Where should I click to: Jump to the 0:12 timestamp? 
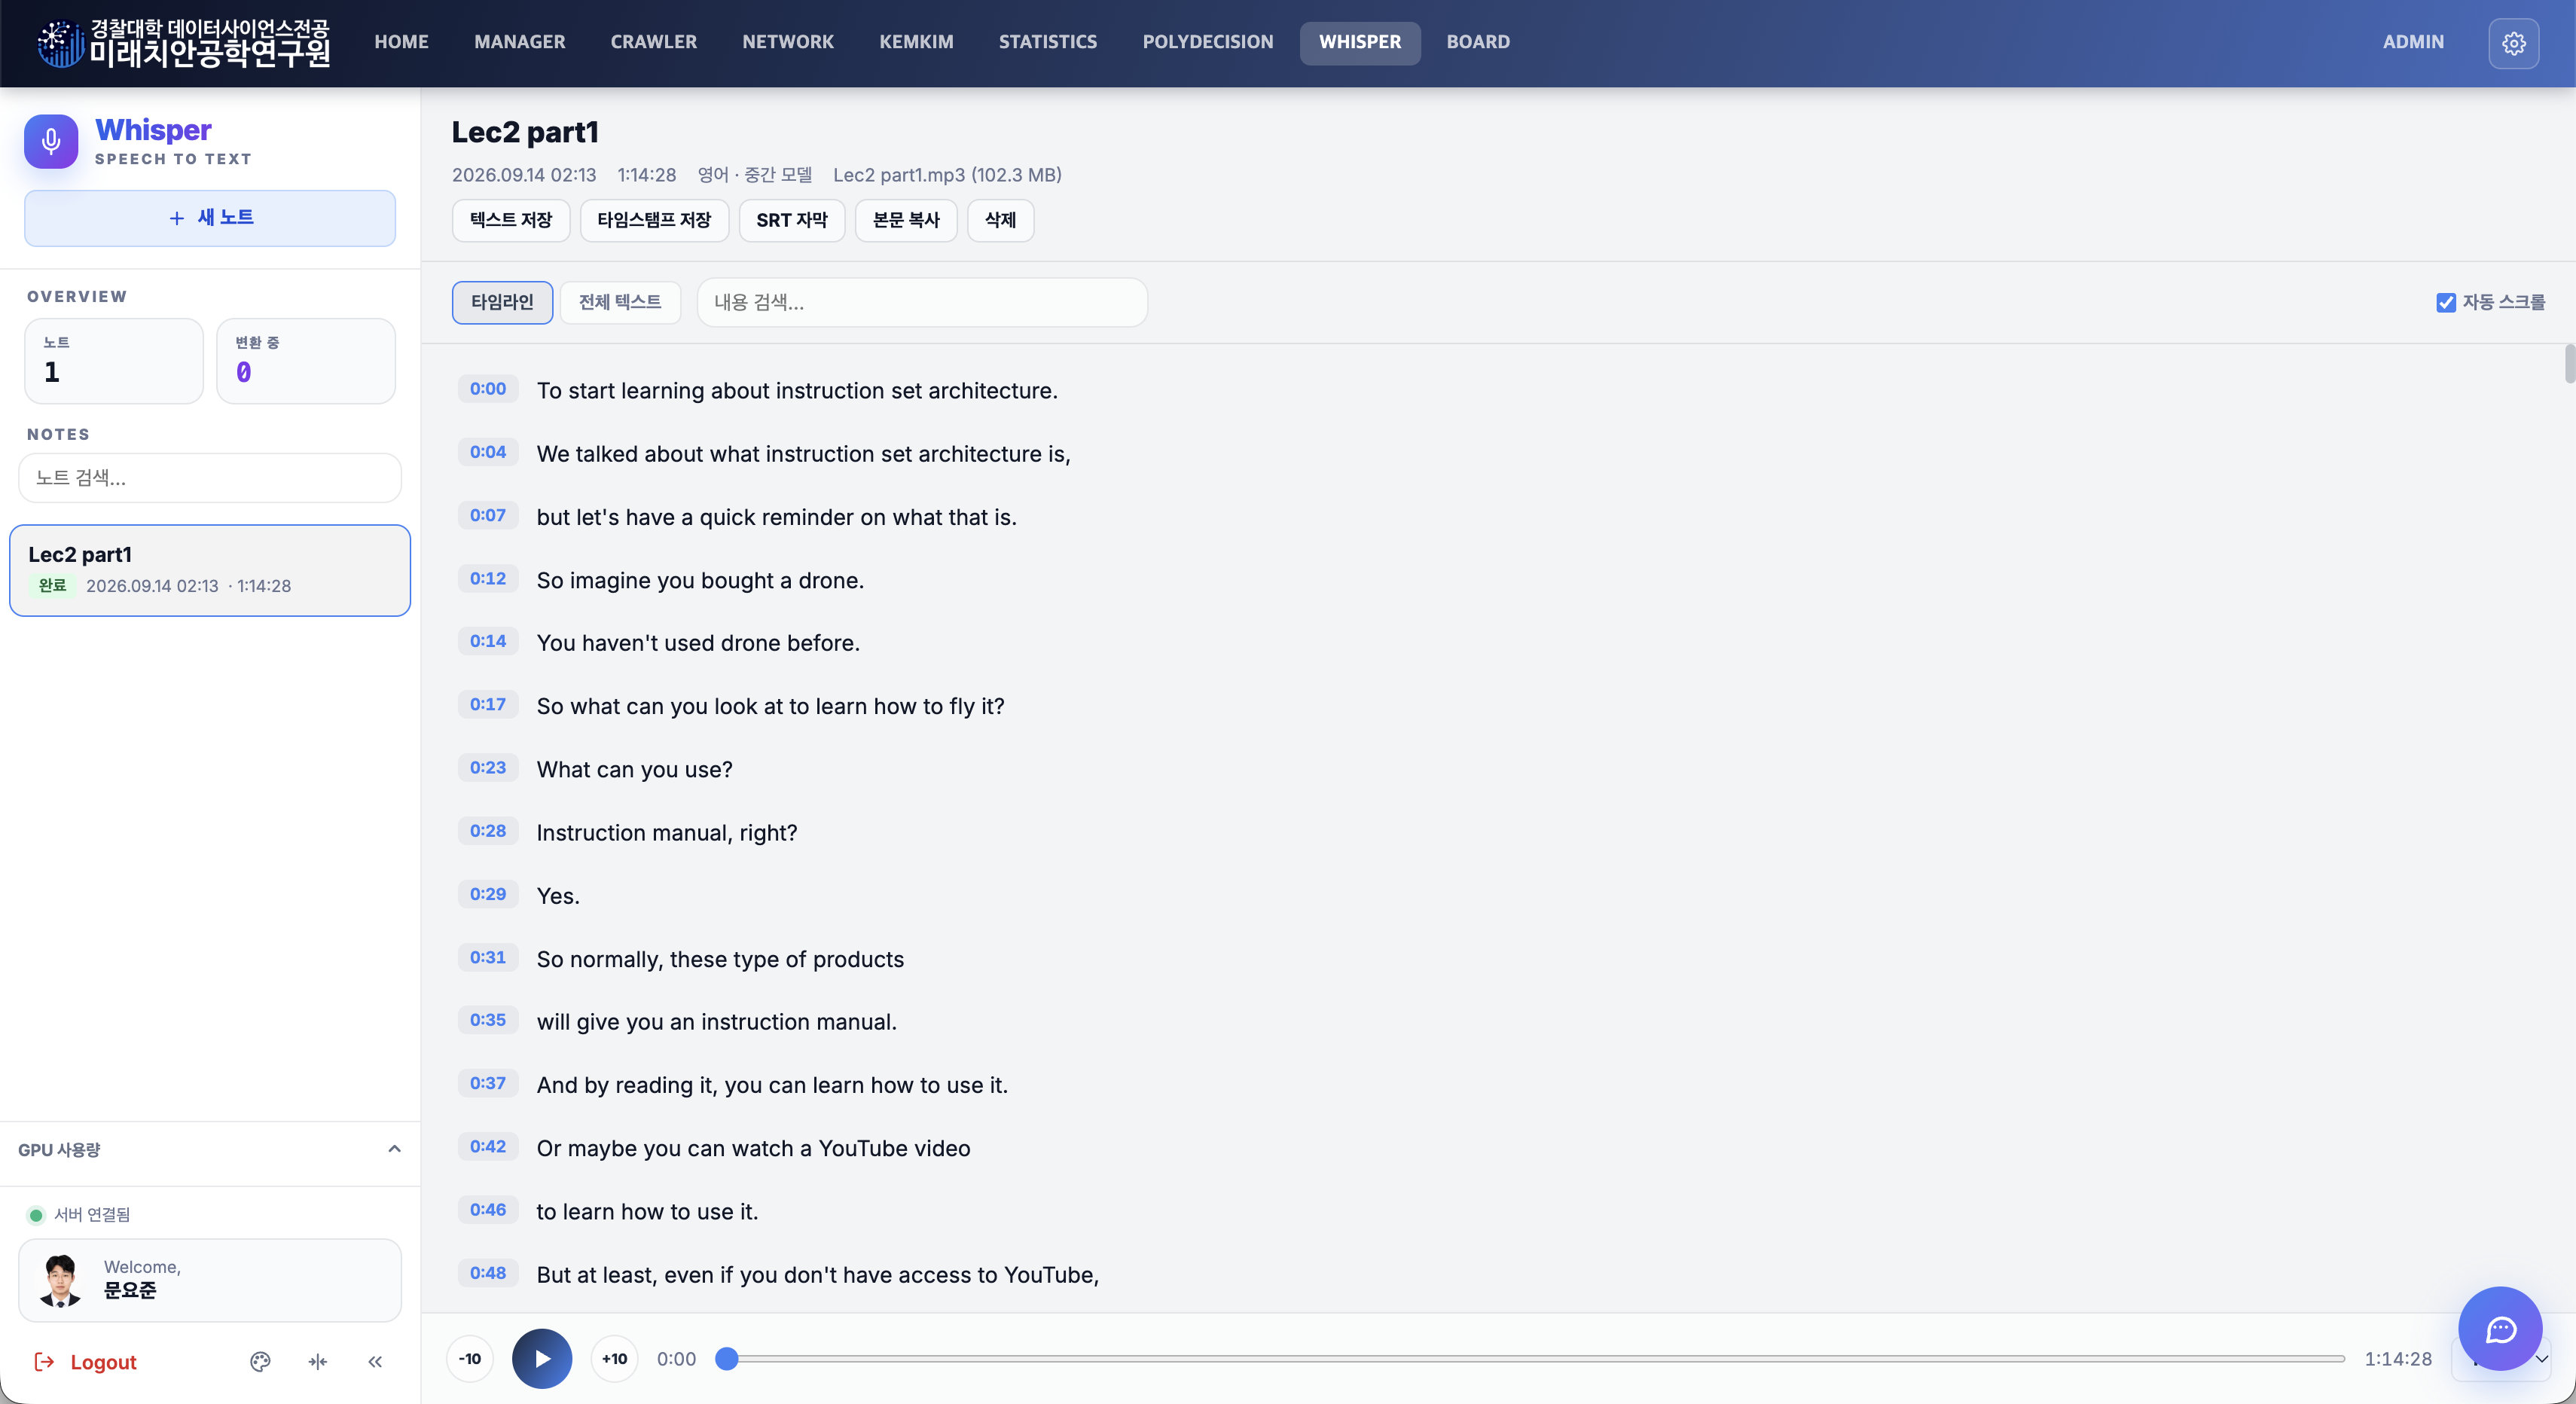(488, 578)
